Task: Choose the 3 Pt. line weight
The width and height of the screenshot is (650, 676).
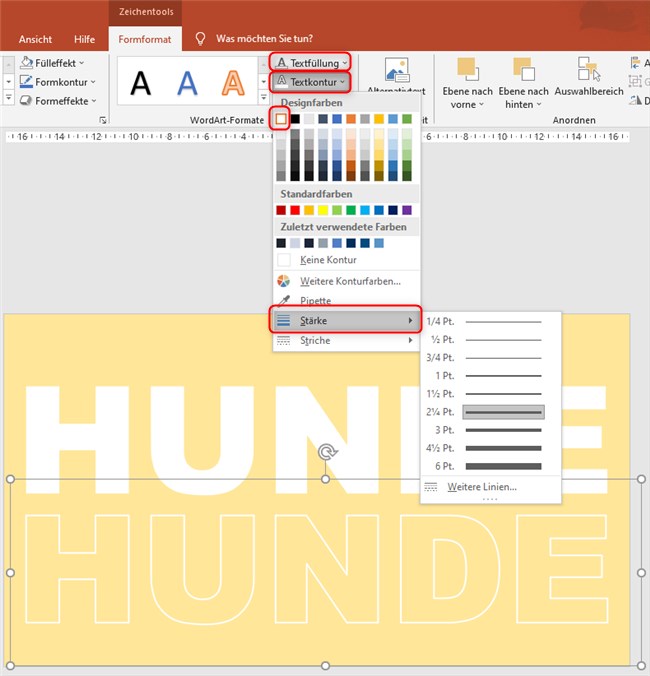Action: coord(485,430)
